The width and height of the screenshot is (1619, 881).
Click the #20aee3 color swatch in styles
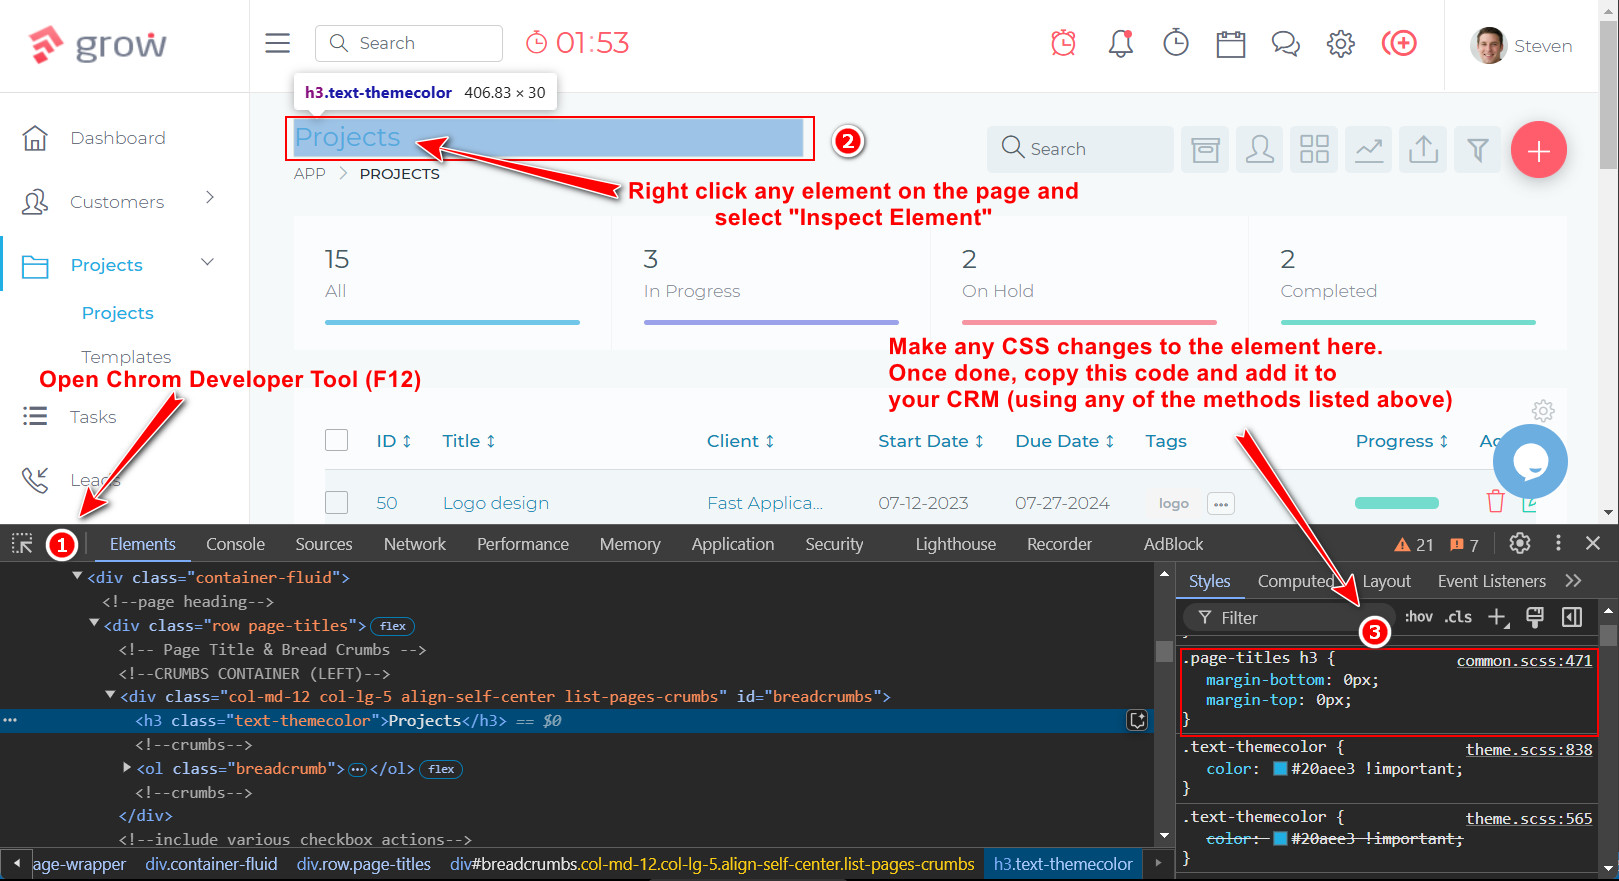coord(1280,769)
